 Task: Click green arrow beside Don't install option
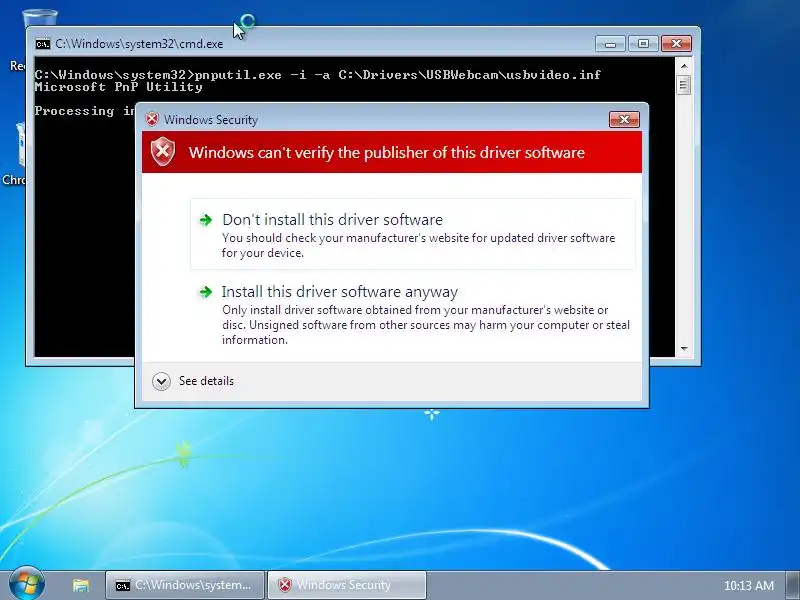click(x=206, y=220)
